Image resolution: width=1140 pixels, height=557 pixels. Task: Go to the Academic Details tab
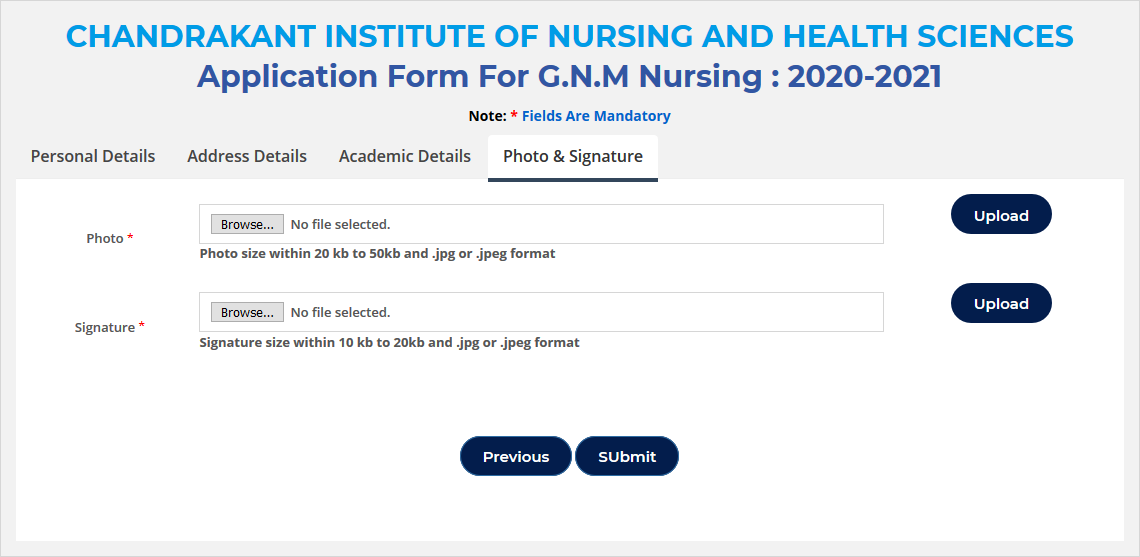point(405,156)
